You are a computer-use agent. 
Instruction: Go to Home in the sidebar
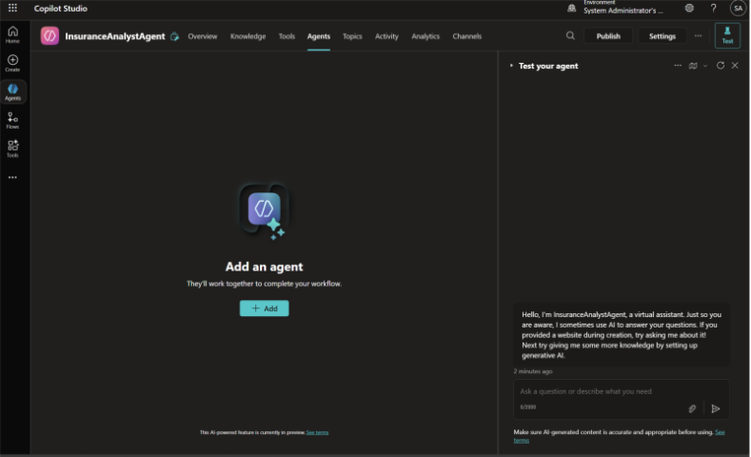tap(12, 34)
